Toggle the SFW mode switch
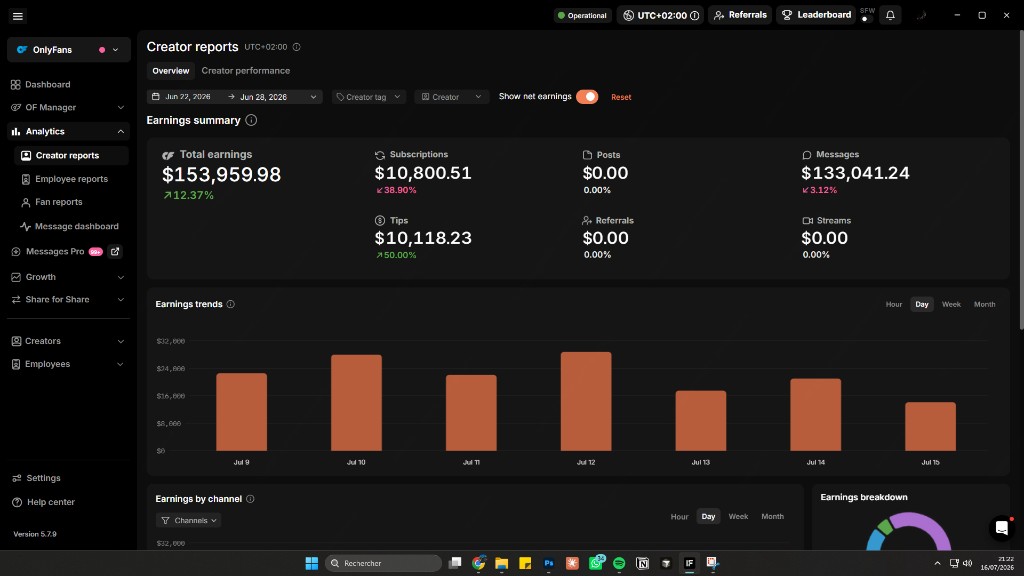Image resolution: width=1024 pixels, height=576 pixels. click(x=866, y=19)
